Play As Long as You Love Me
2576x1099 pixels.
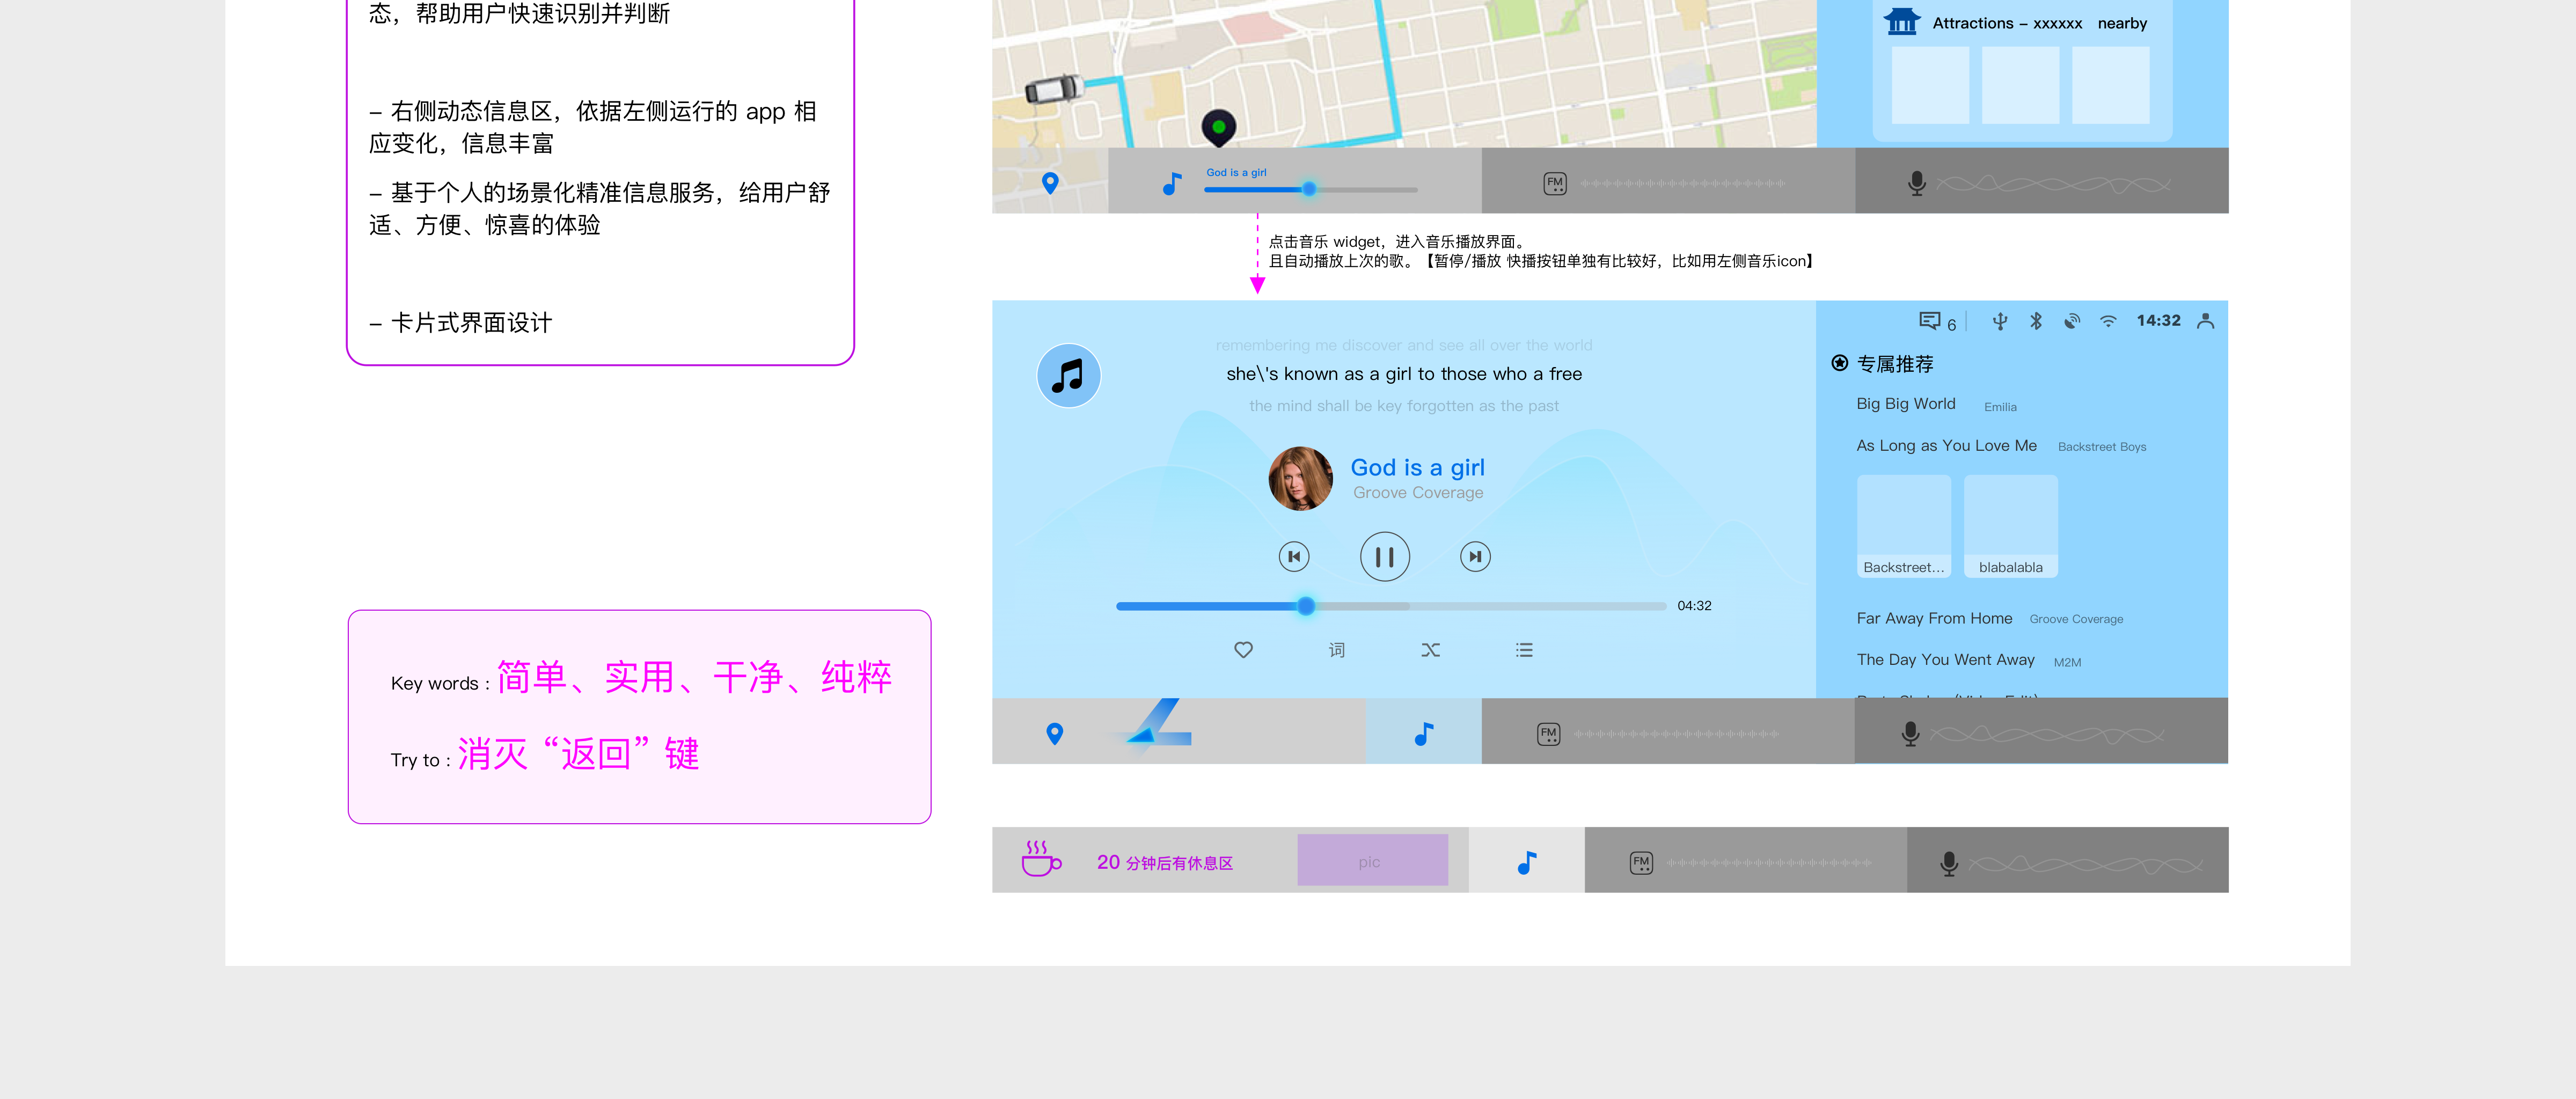pyautogui.click(x=2001, y=446)
